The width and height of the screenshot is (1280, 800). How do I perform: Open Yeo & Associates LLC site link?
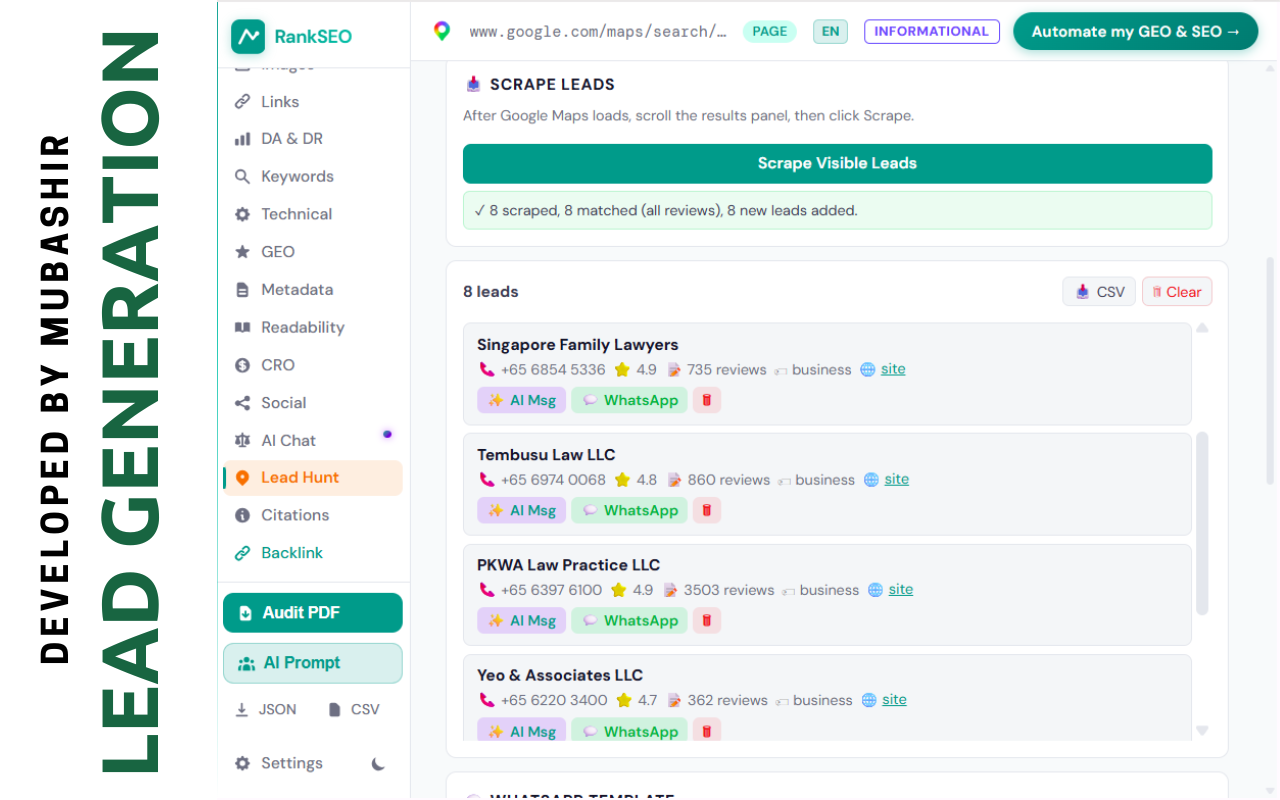pos(895,700)
